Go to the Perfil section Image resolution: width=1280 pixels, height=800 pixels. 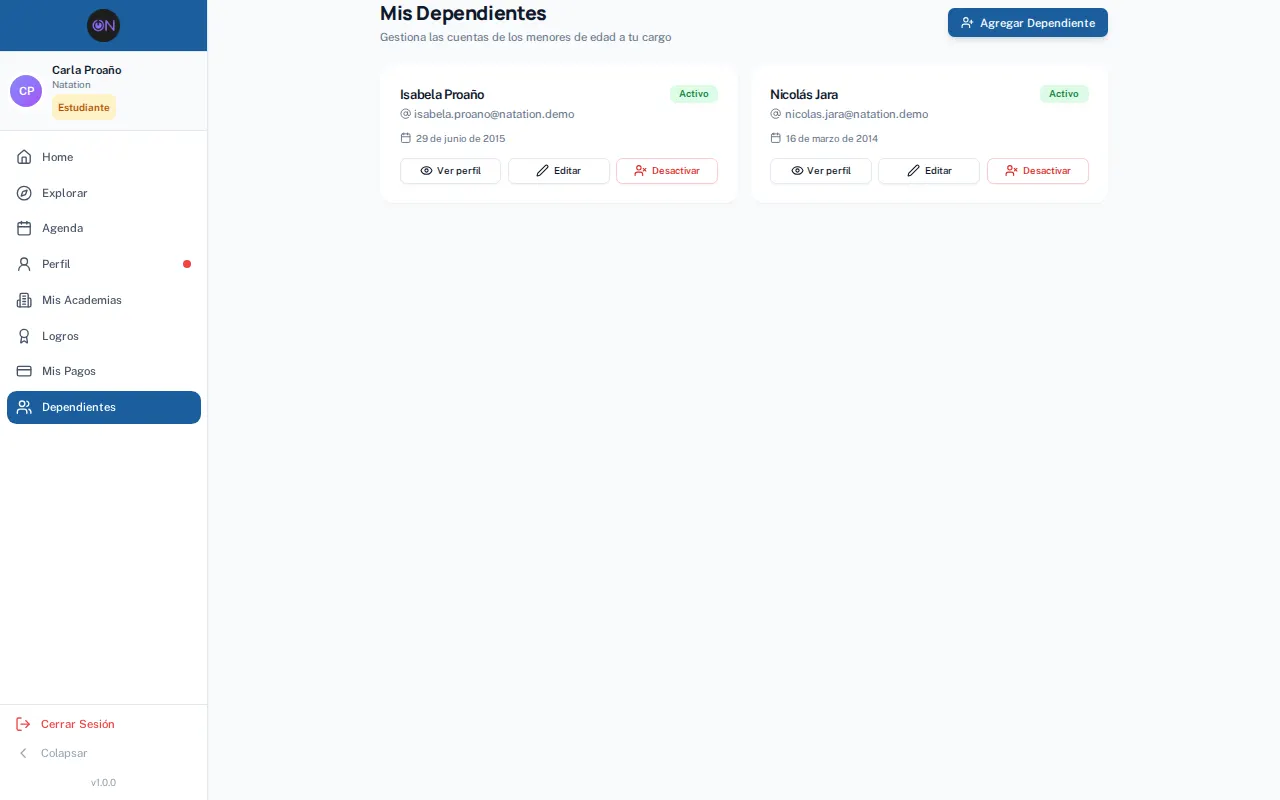point(104,264)
